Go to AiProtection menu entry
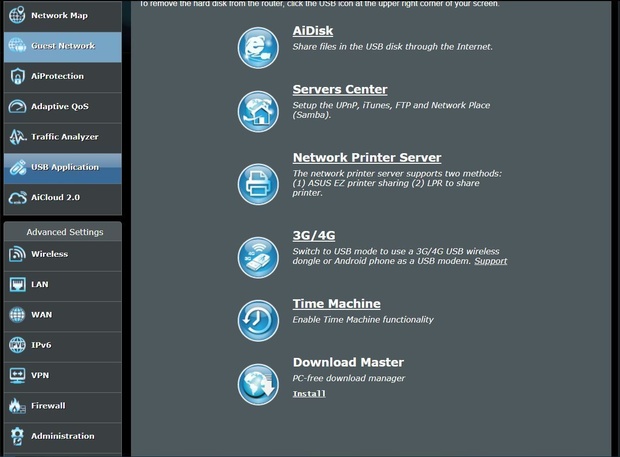Viewport: 620px width, 457px height. pos(62,76)
